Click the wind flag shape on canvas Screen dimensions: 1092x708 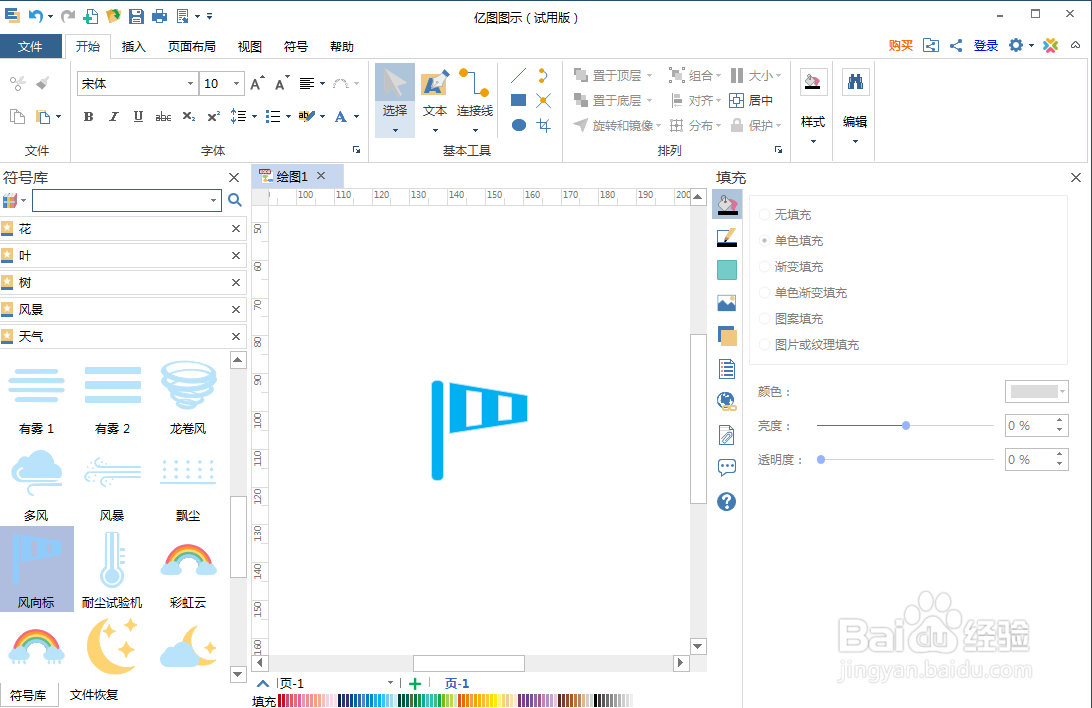(479, 430)
